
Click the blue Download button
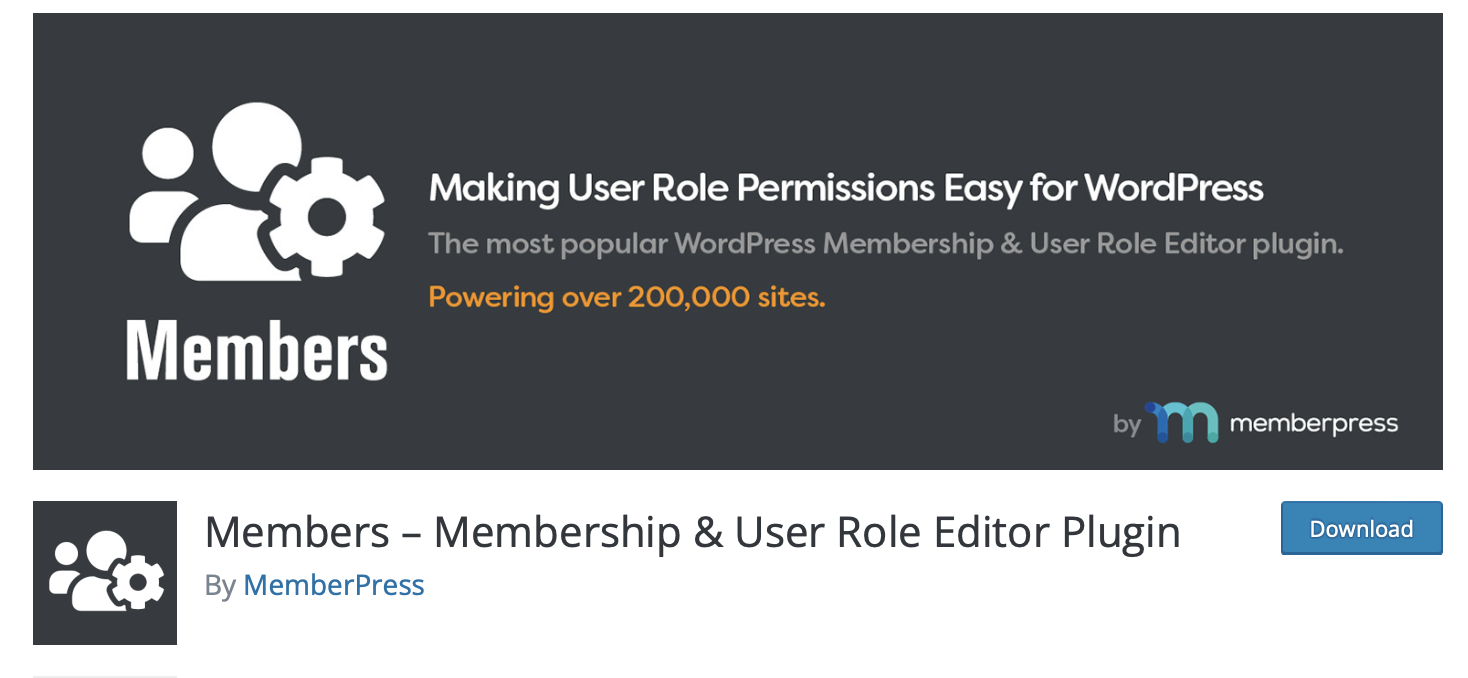pyautogui.click(x=1361, y=528)
